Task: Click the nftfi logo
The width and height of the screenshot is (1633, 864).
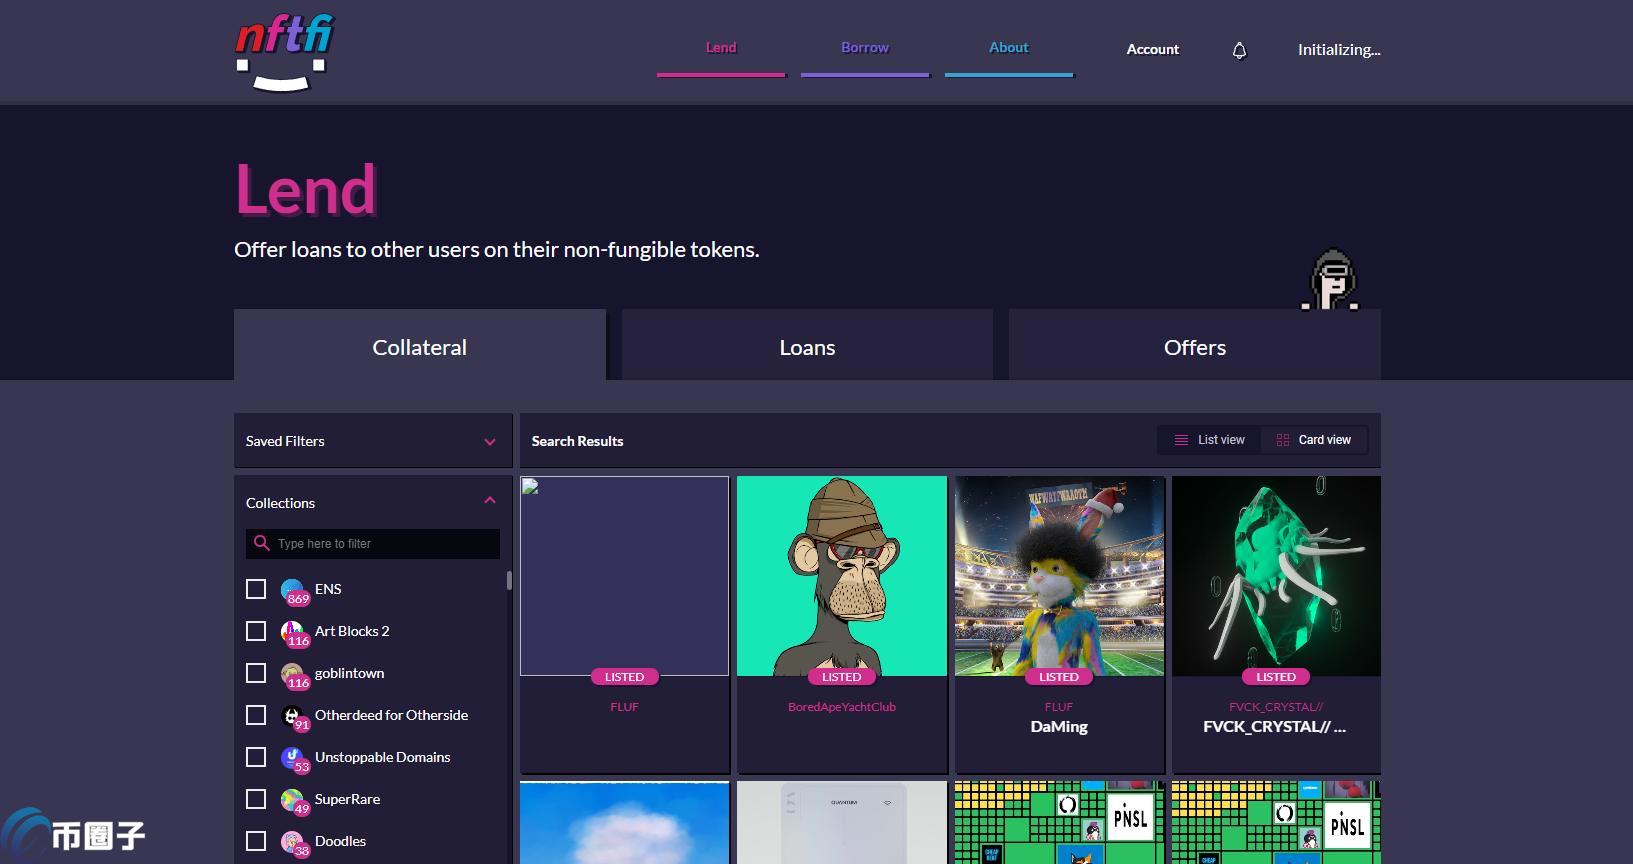Action: (x=284, y=52)
